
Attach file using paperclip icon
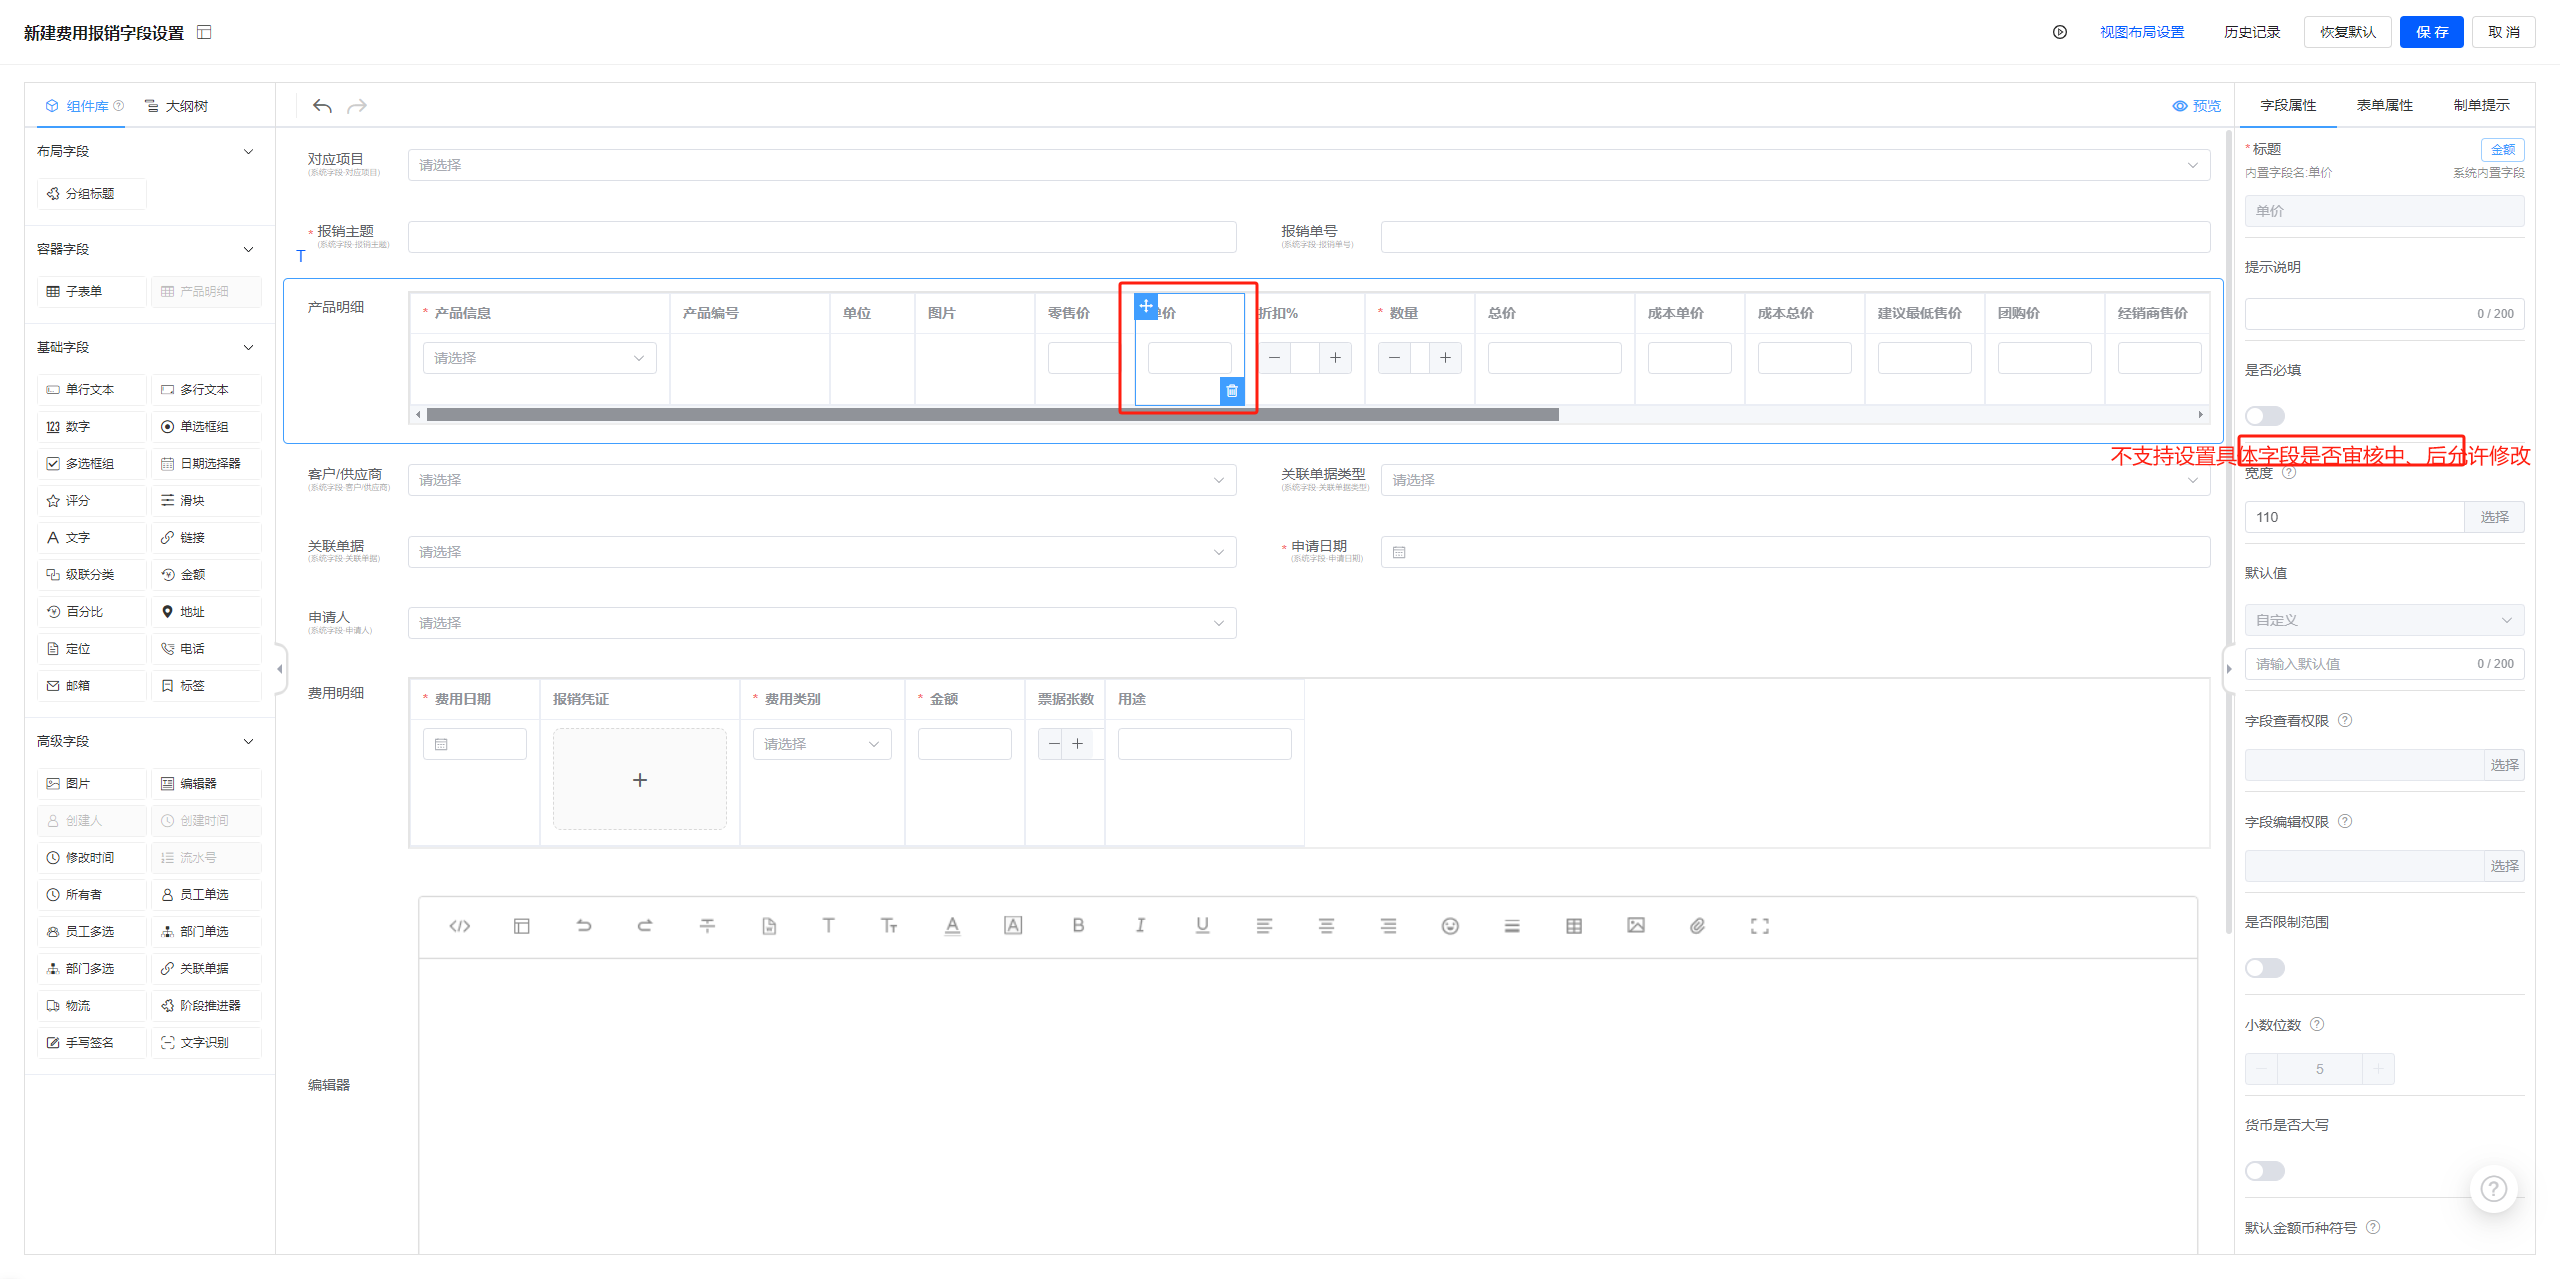click(1698, 926)
